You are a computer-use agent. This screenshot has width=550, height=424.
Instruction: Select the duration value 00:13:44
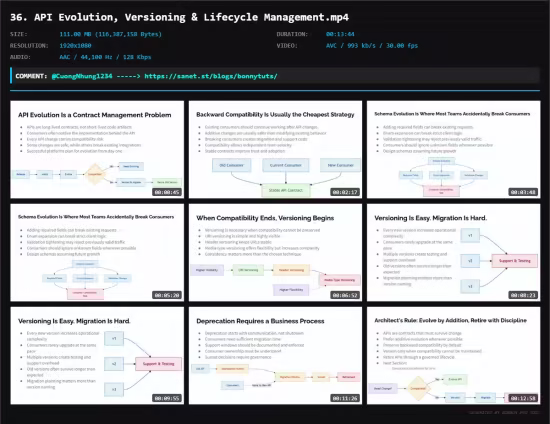click(340, 34)
